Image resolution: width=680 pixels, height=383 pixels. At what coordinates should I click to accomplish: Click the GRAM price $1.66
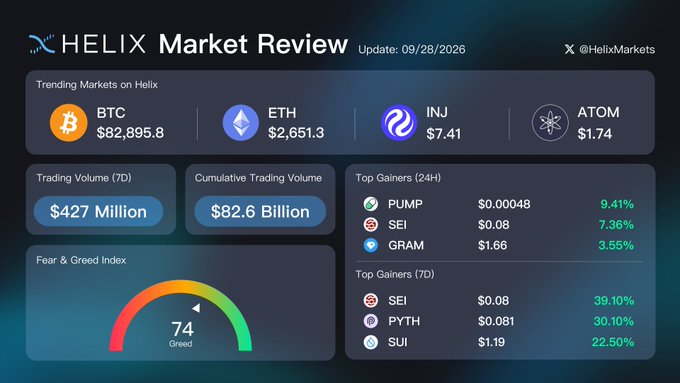click(492, 246)
